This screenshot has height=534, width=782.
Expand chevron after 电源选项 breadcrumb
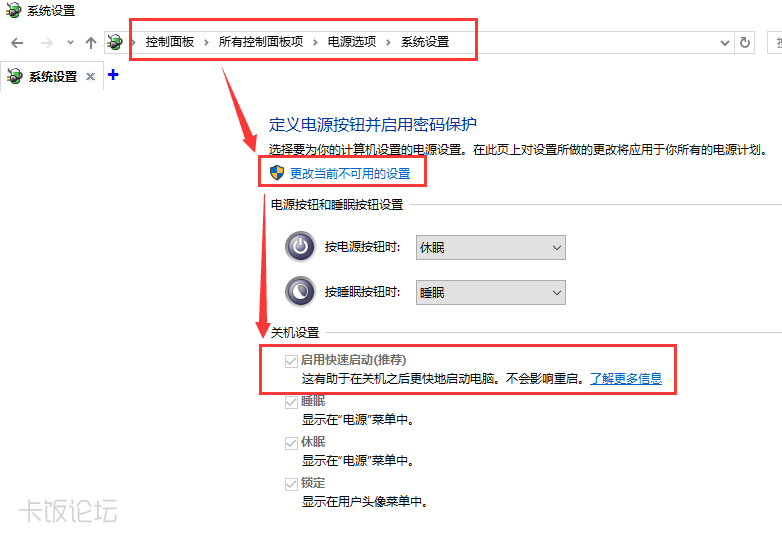pos(388,42)
